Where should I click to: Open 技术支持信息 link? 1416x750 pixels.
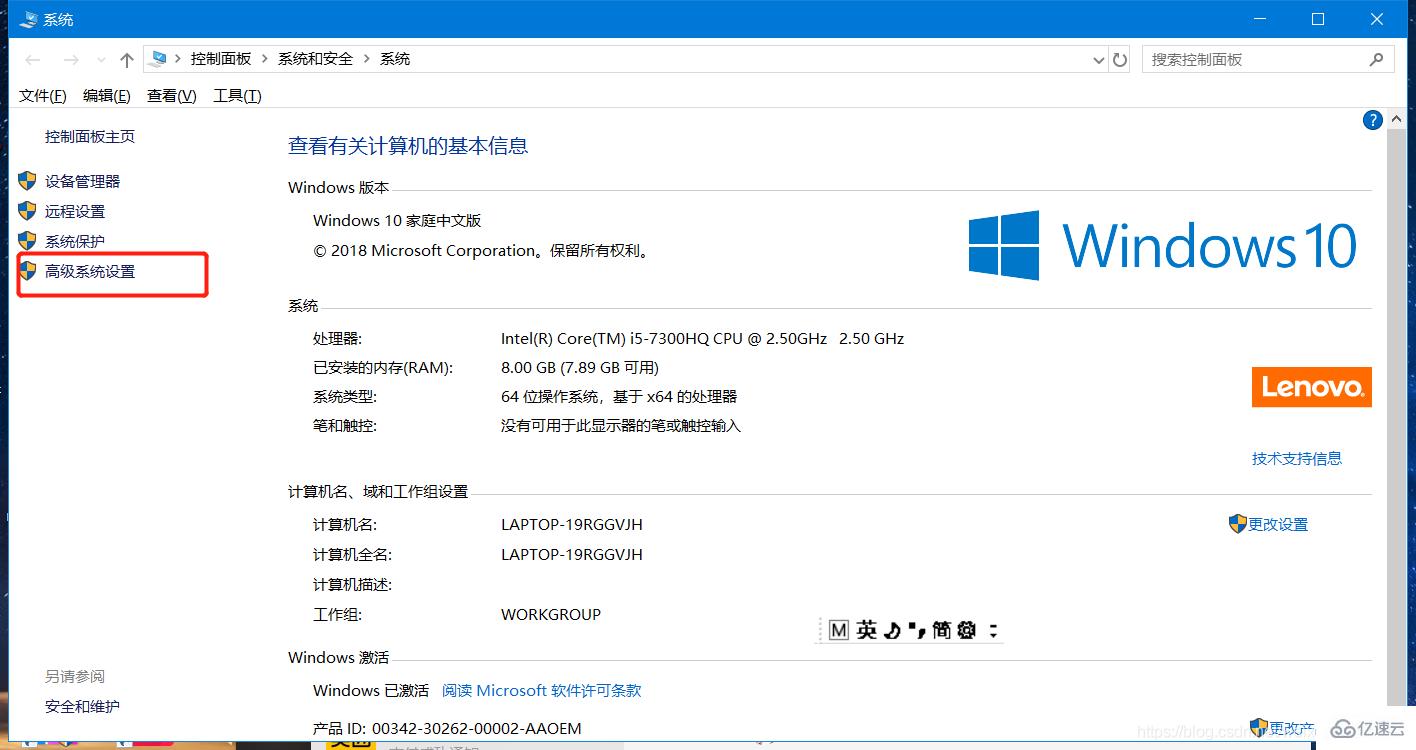click(x=1297, y=458)
